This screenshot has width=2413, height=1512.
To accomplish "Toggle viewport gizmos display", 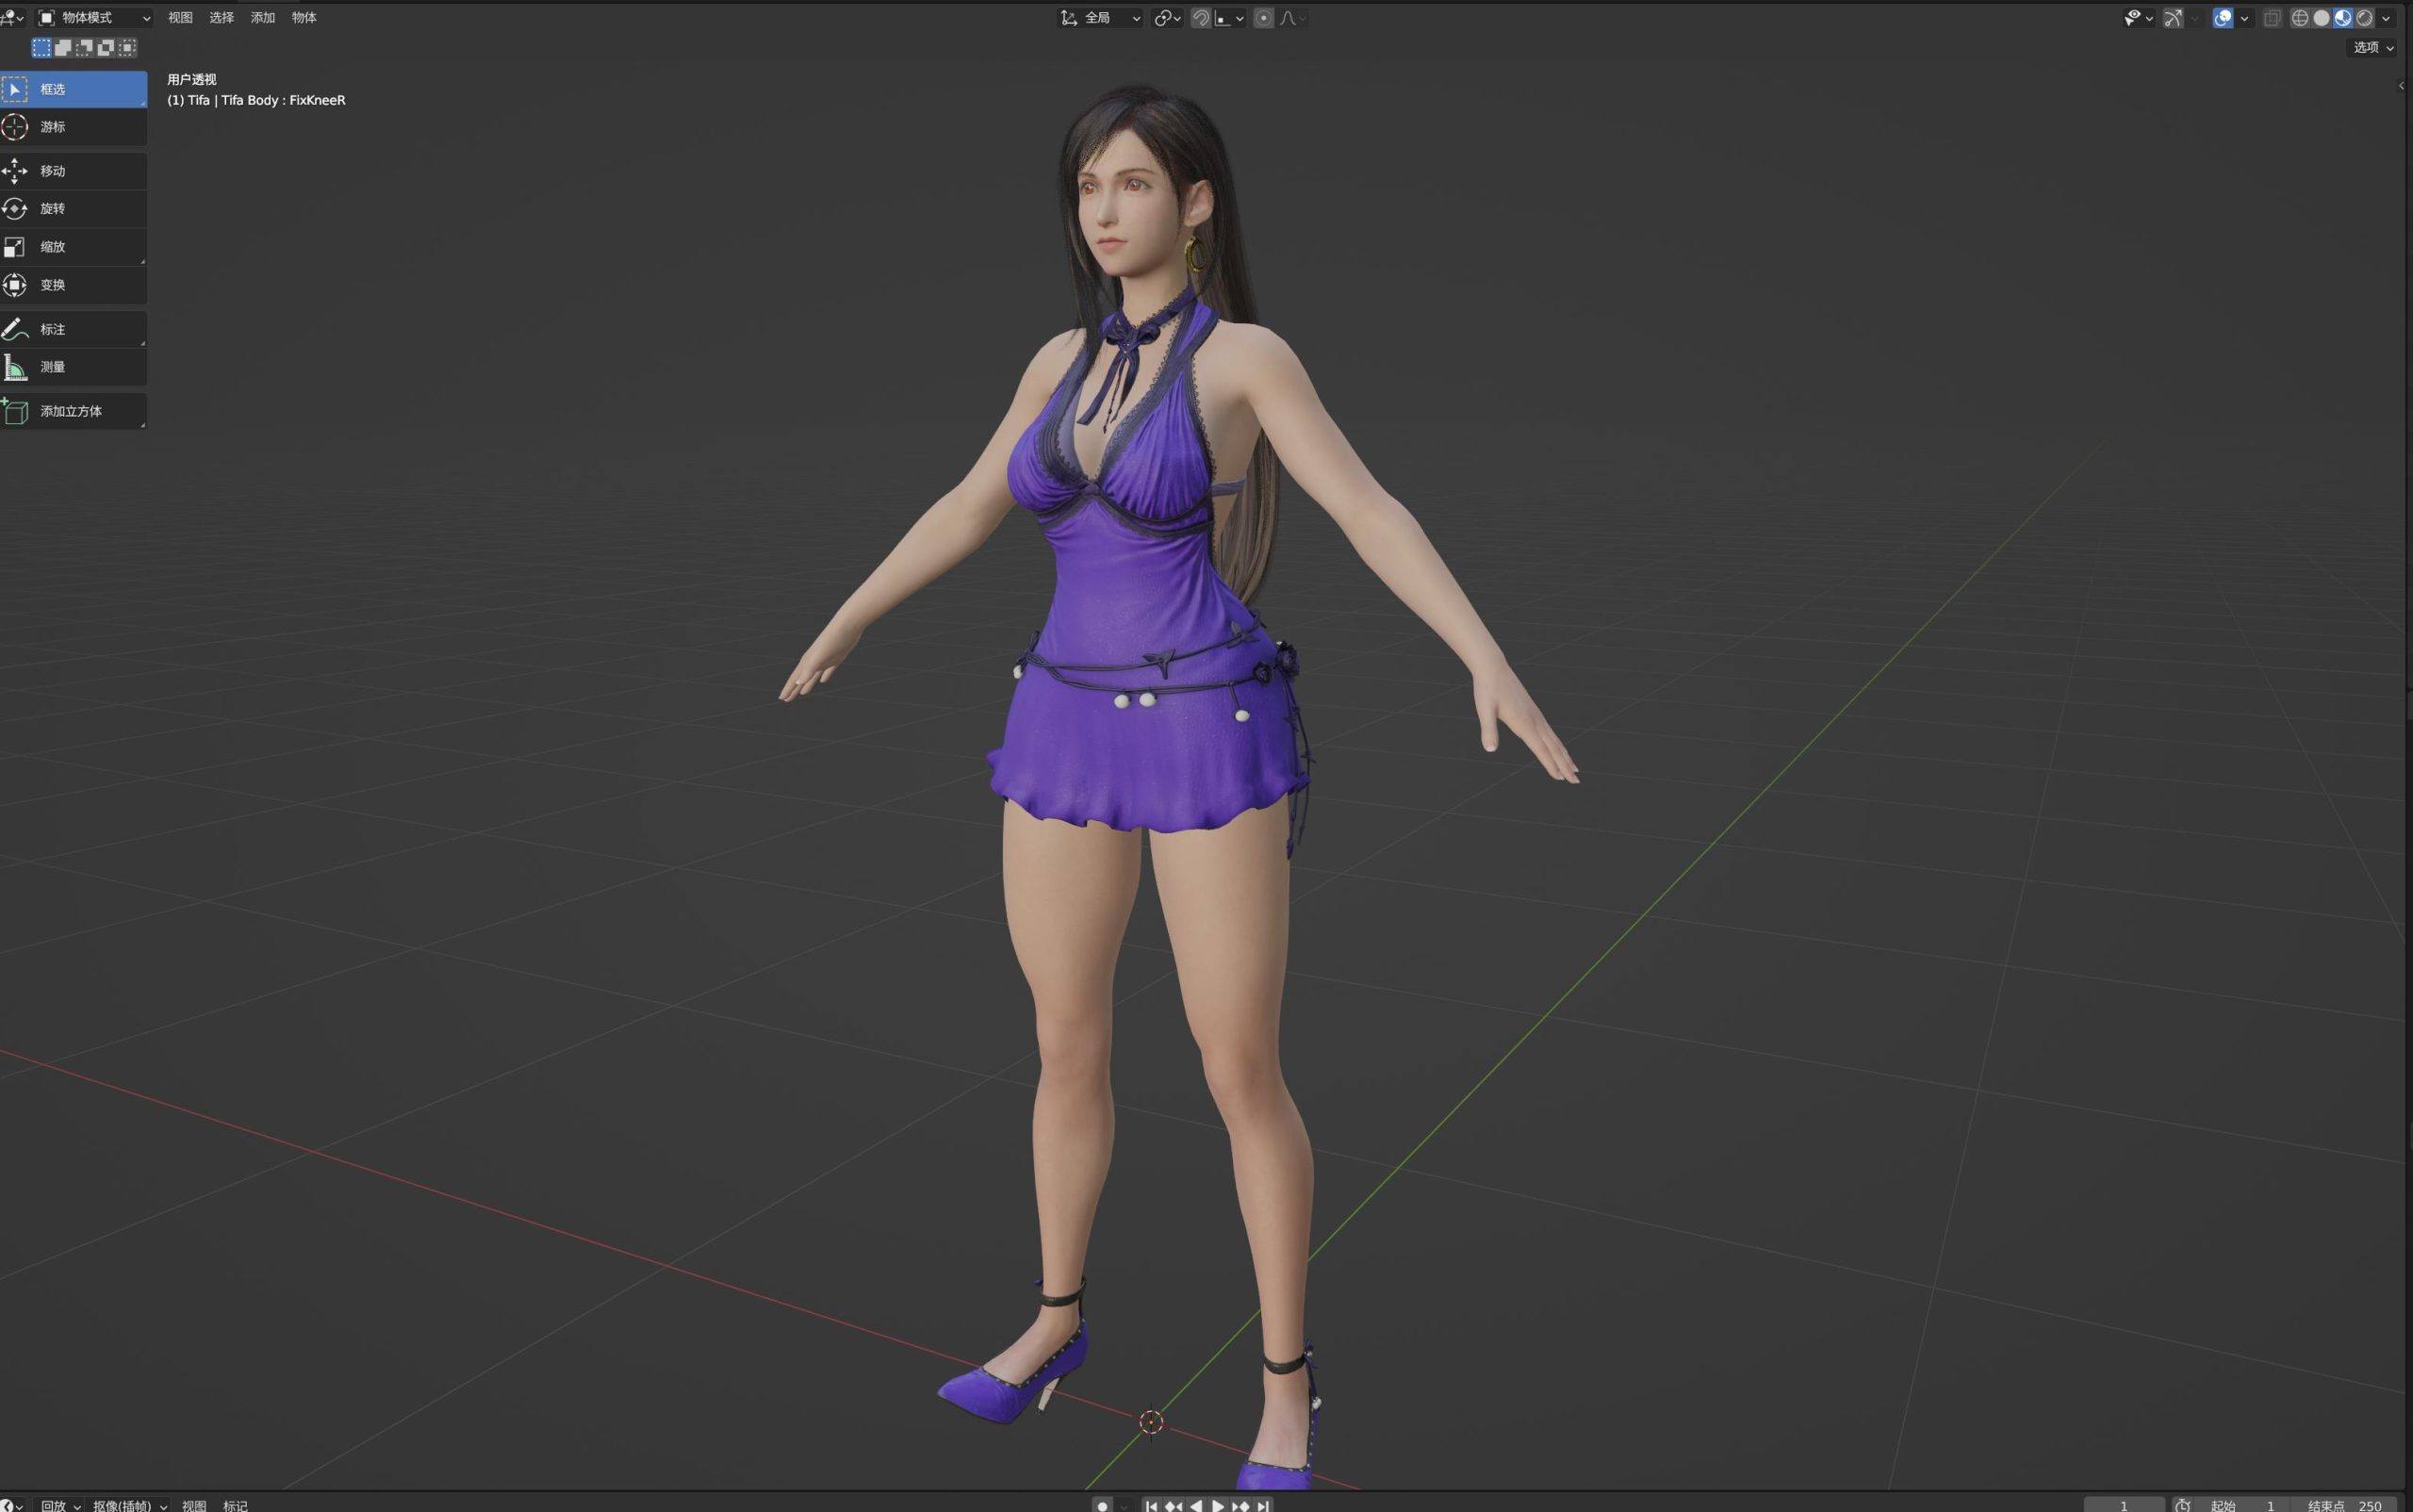I will [x=2173, y=18].
